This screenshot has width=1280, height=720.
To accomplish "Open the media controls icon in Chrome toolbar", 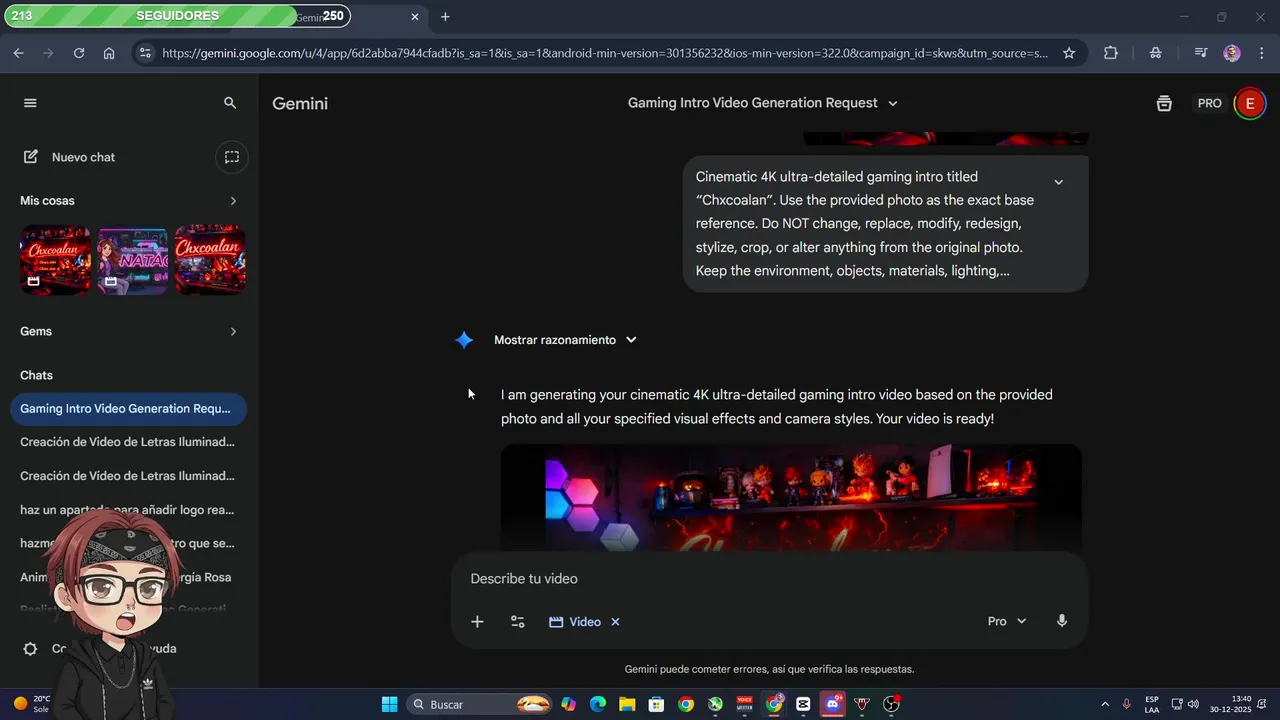I will point(1201,53).
